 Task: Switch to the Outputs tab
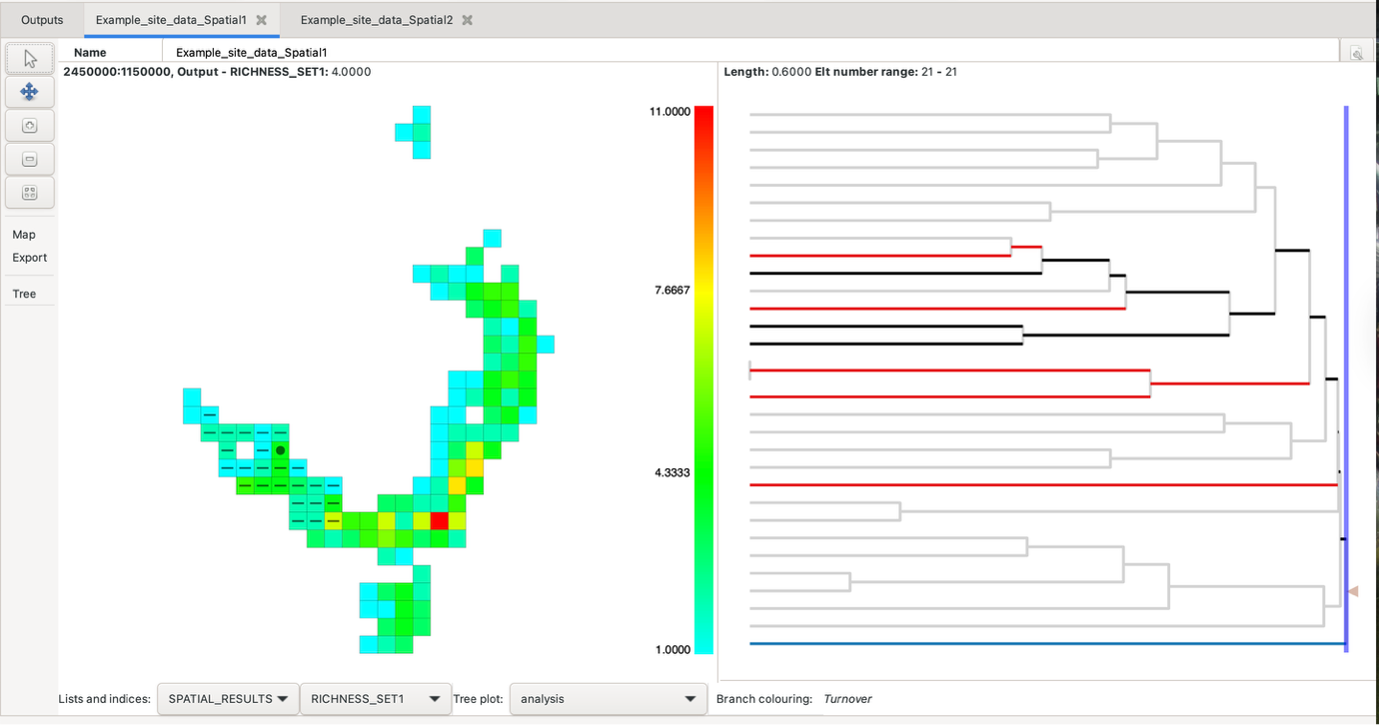(x=42, y=20)
